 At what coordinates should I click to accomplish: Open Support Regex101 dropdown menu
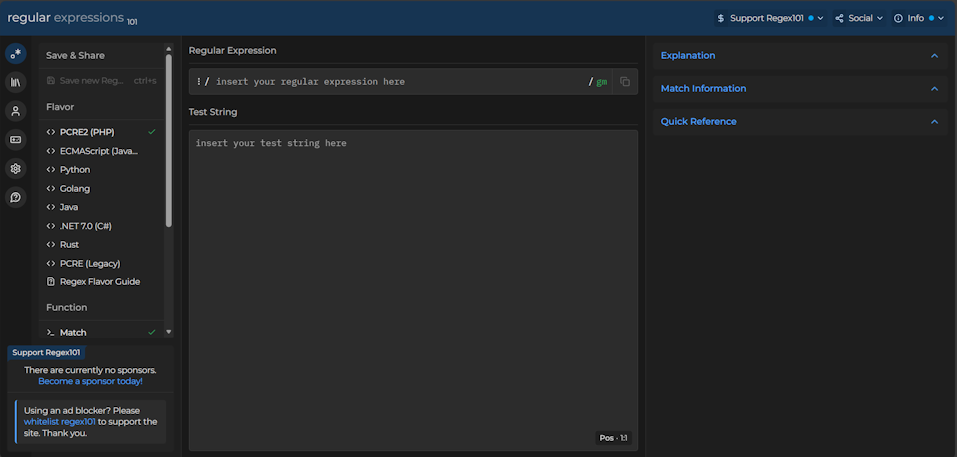coord(771,18)
